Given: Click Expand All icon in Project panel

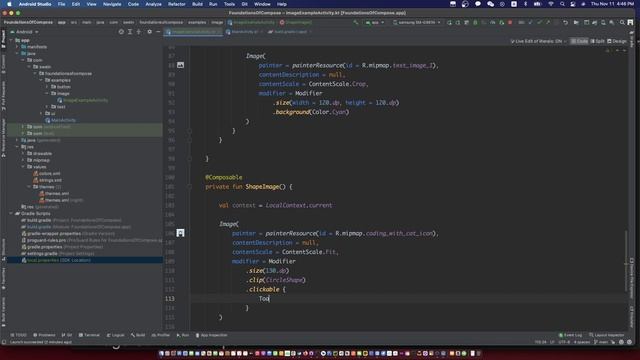Looking at the screenshot, I should [130, 31].
